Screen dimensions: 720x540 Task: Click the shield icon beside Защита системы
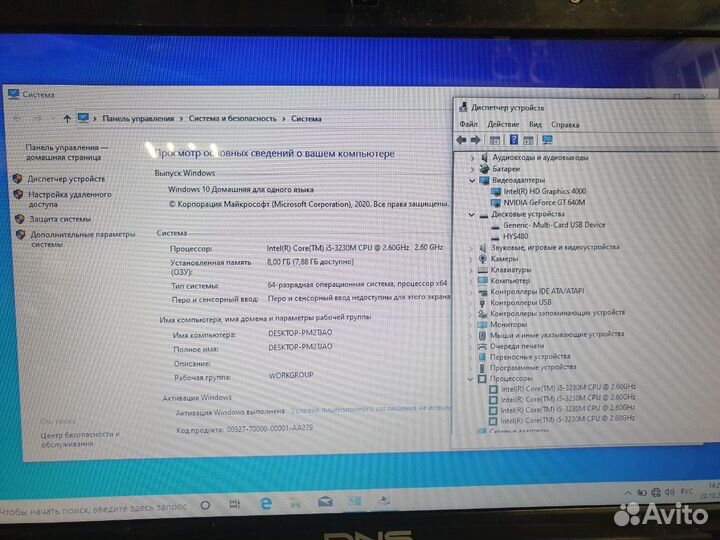(x=20, y=219)
